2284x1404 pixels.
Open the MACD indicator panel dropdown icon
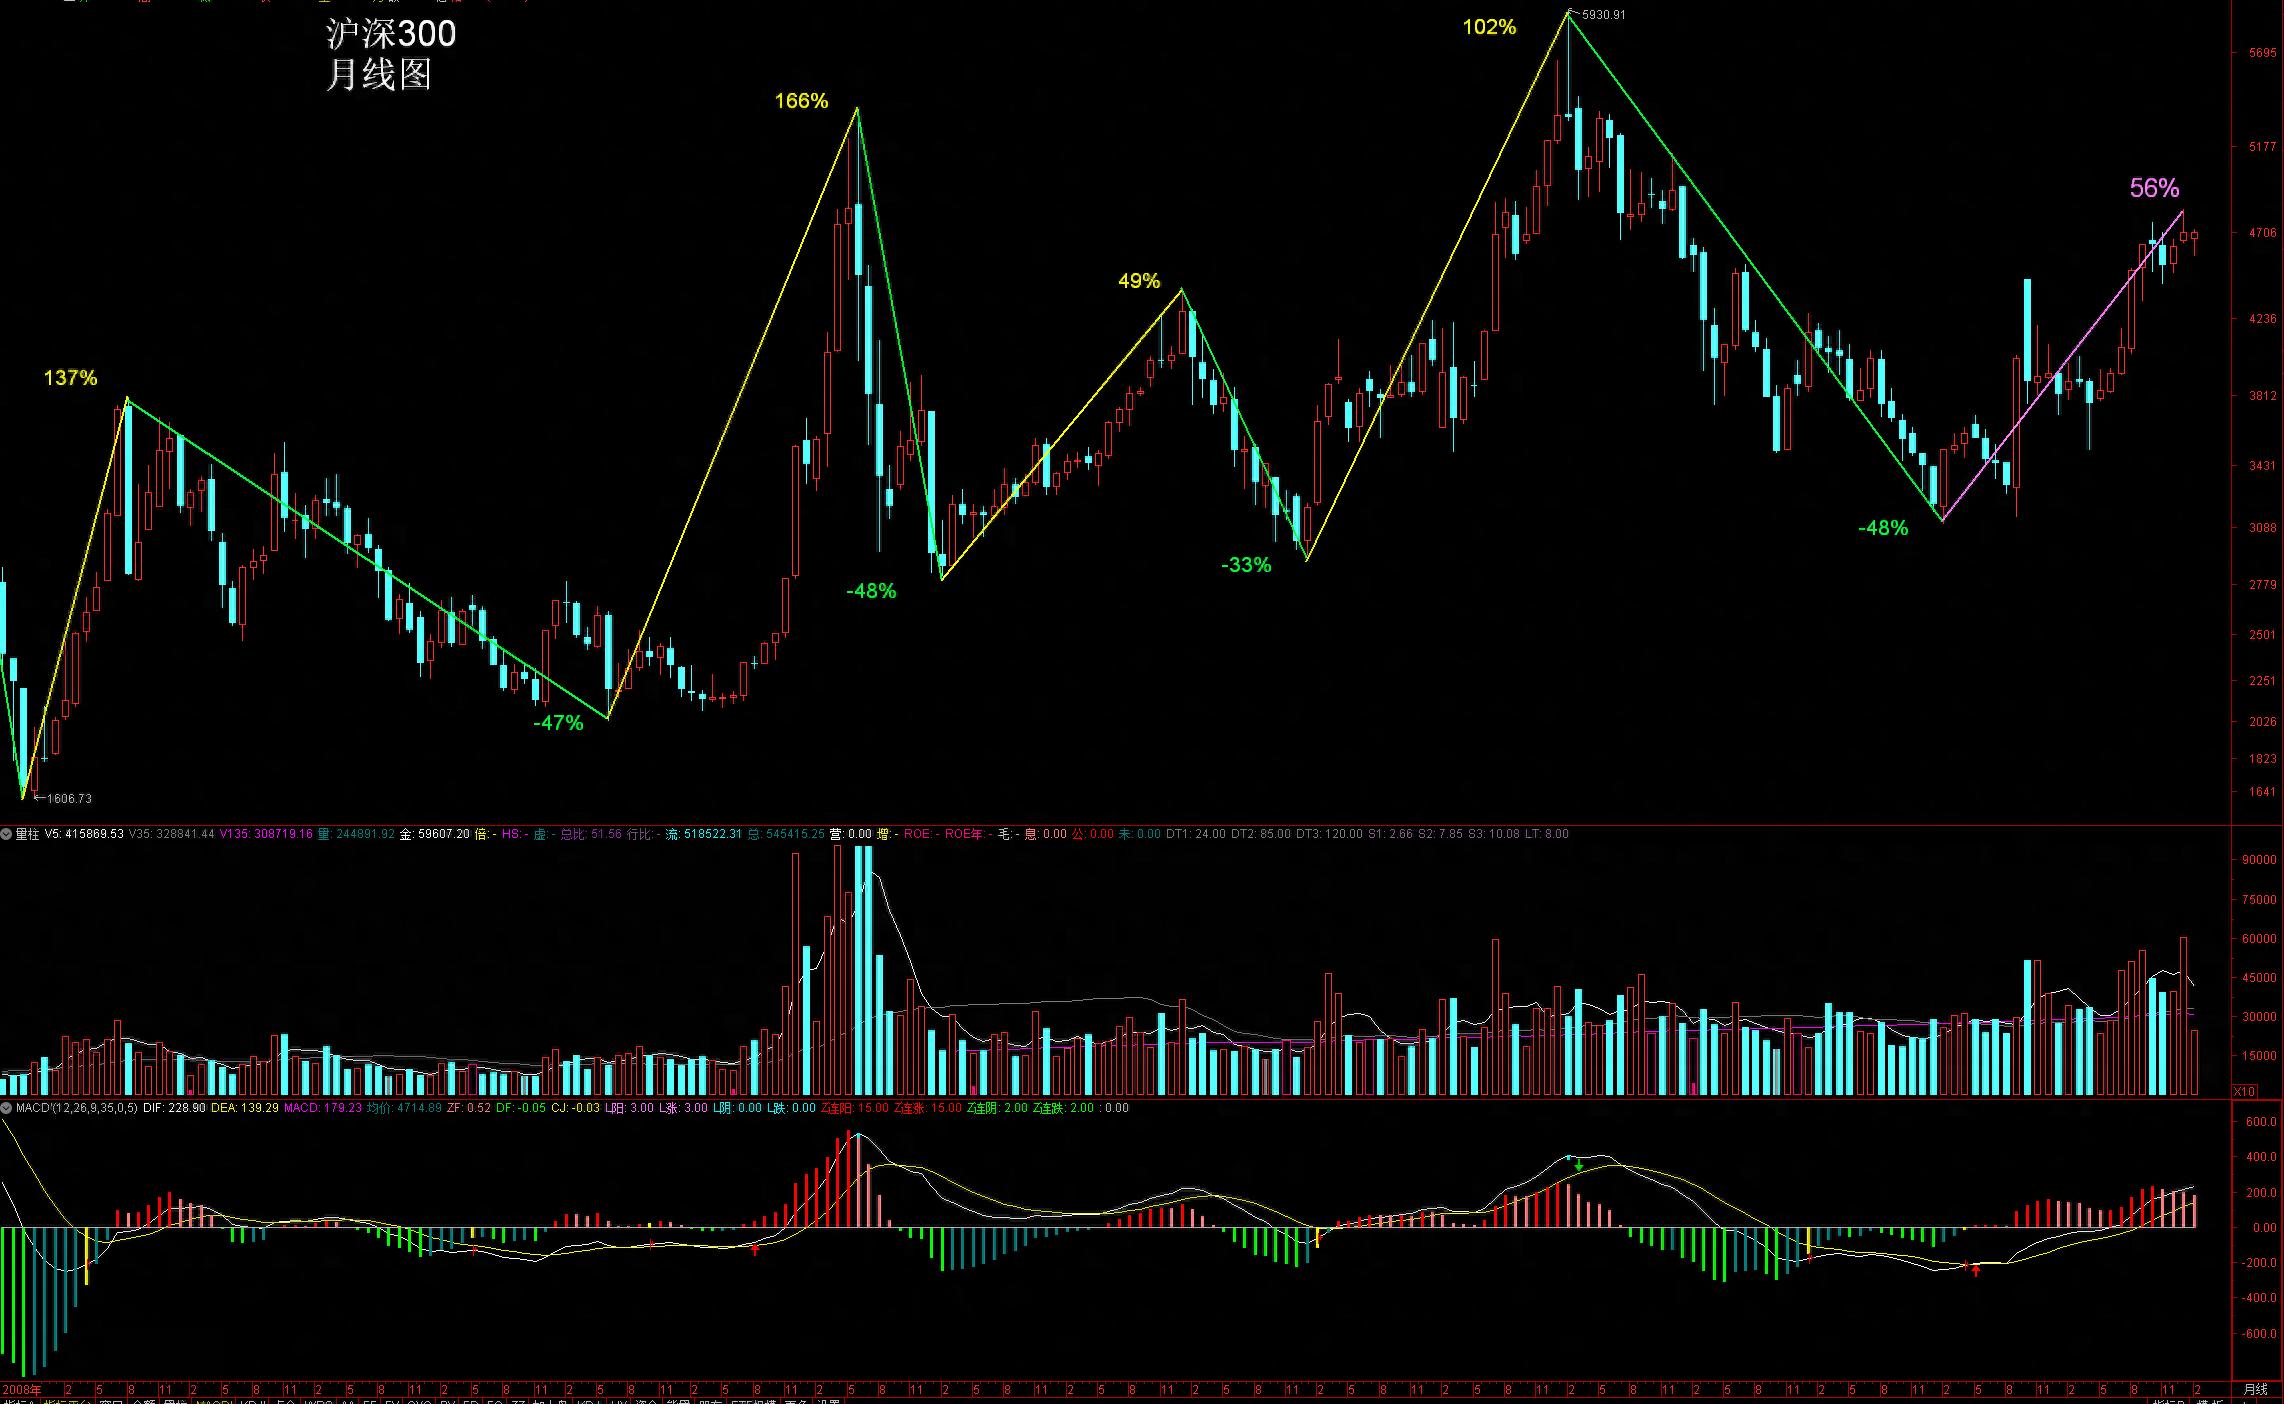[6, 1108]
